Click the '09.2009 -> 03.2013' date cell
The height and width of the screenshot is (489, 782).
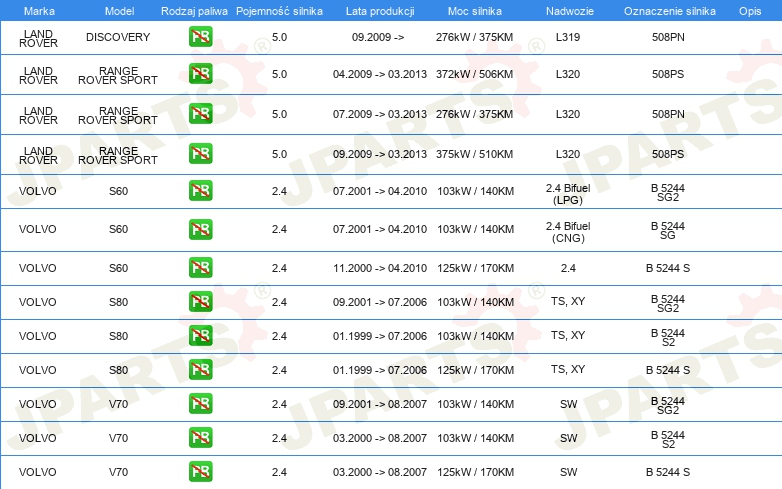[x=380, y=154]
